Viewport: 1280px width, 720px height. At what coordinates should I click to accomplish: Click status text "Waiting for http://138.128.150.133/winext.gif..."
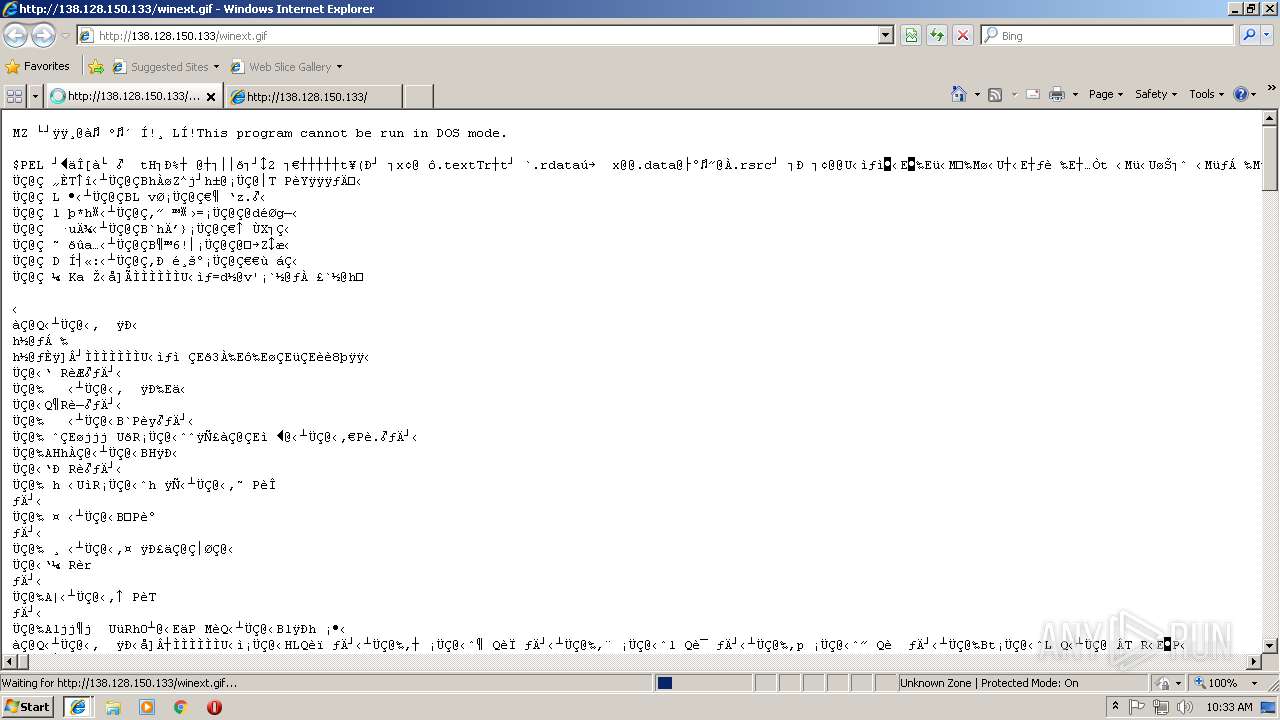pos(119,683)
